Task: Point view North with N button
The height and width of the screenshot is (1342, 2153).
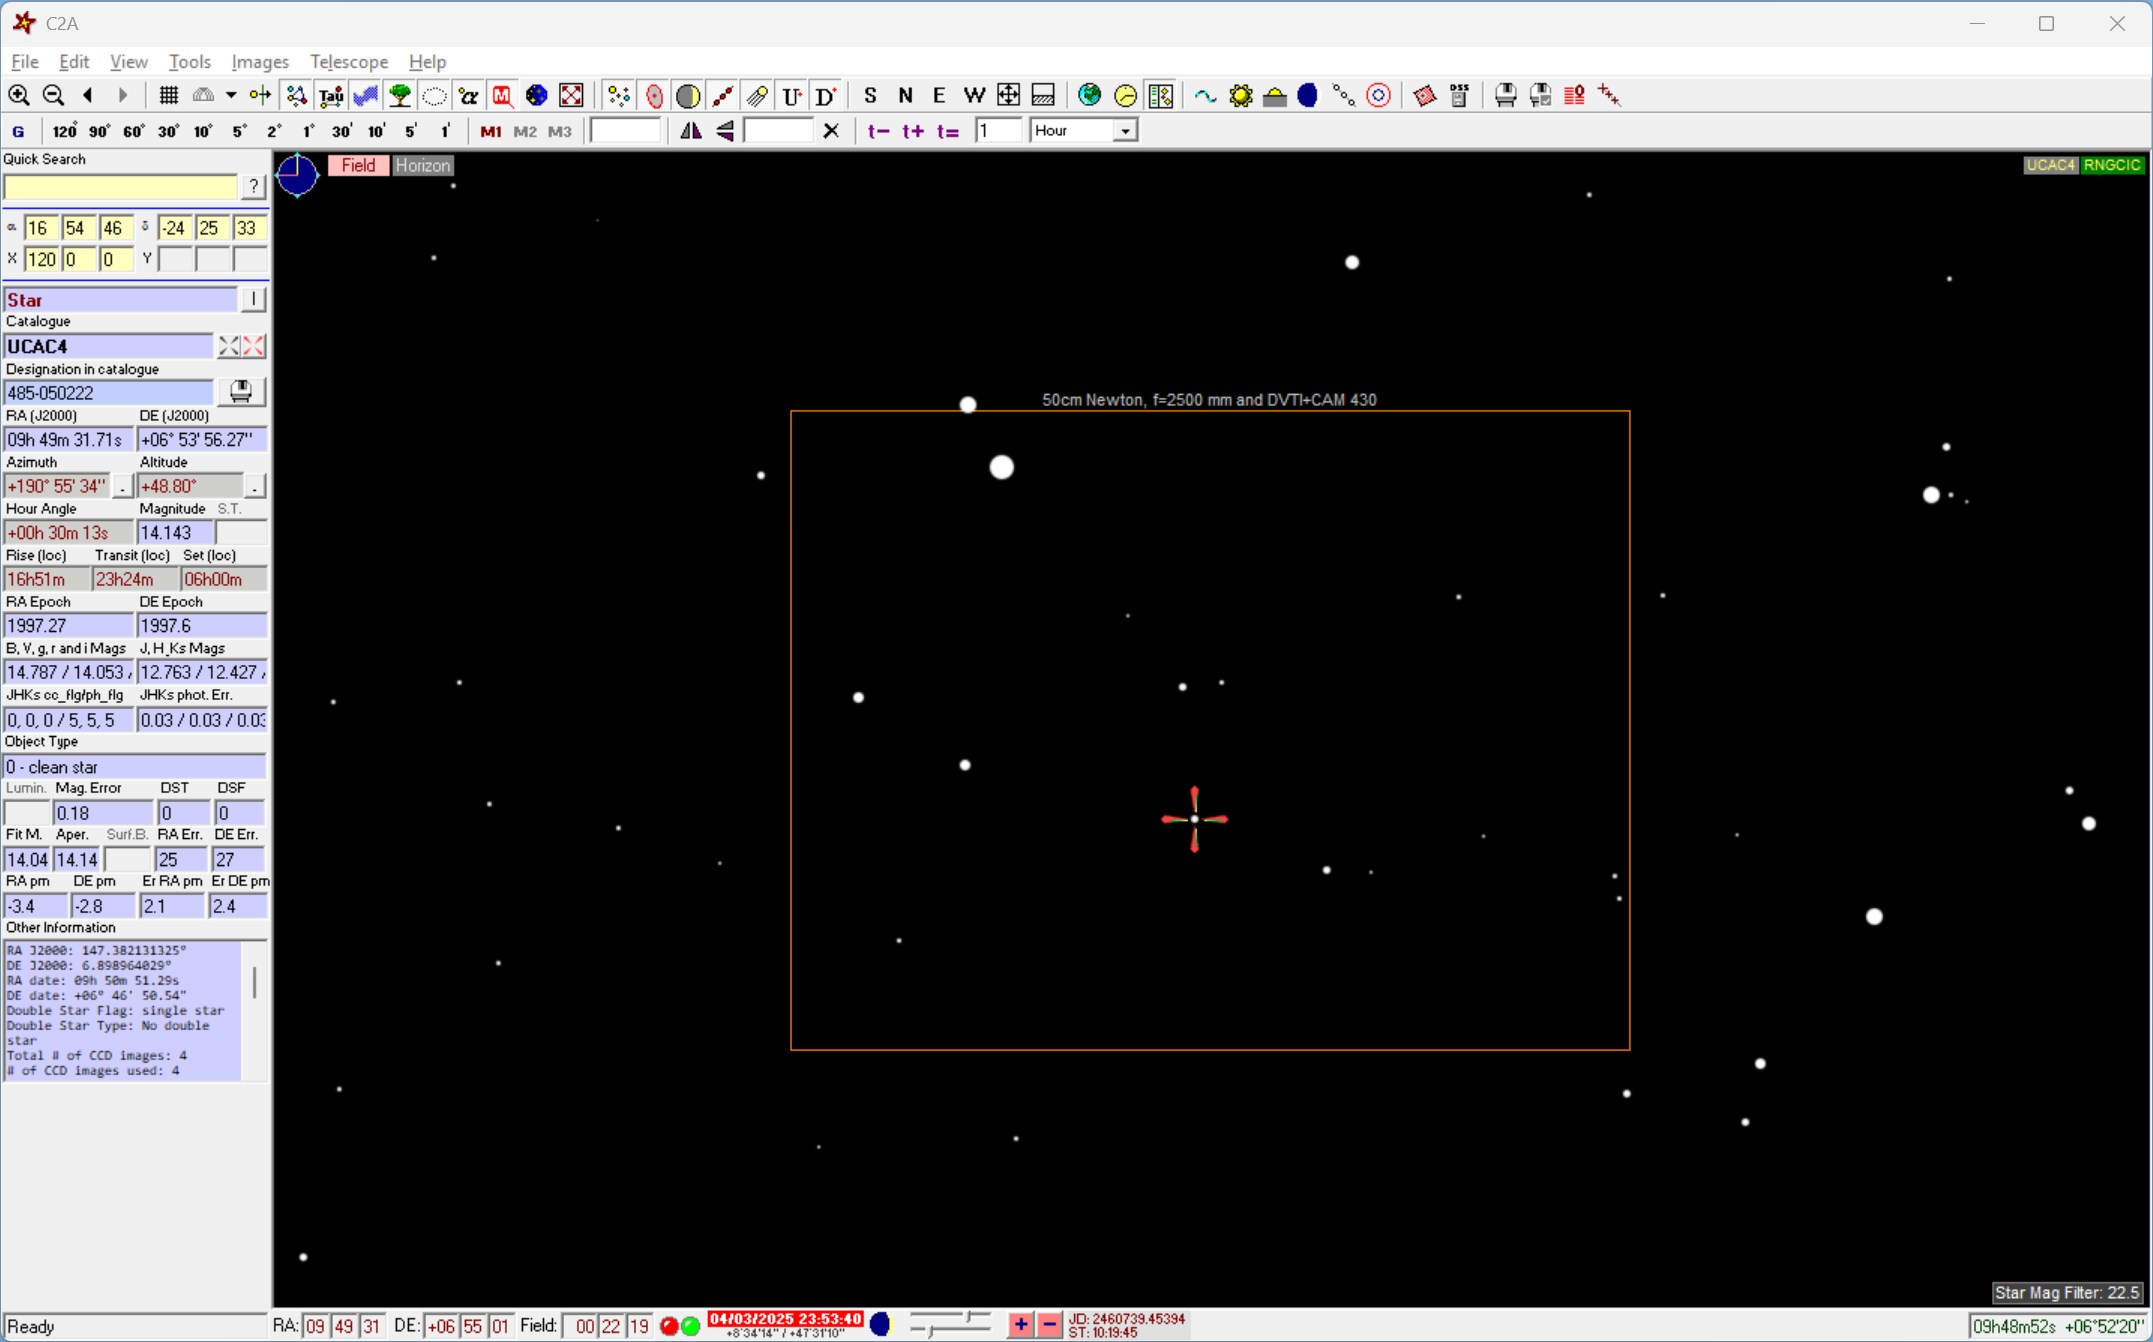Action: 905,95
